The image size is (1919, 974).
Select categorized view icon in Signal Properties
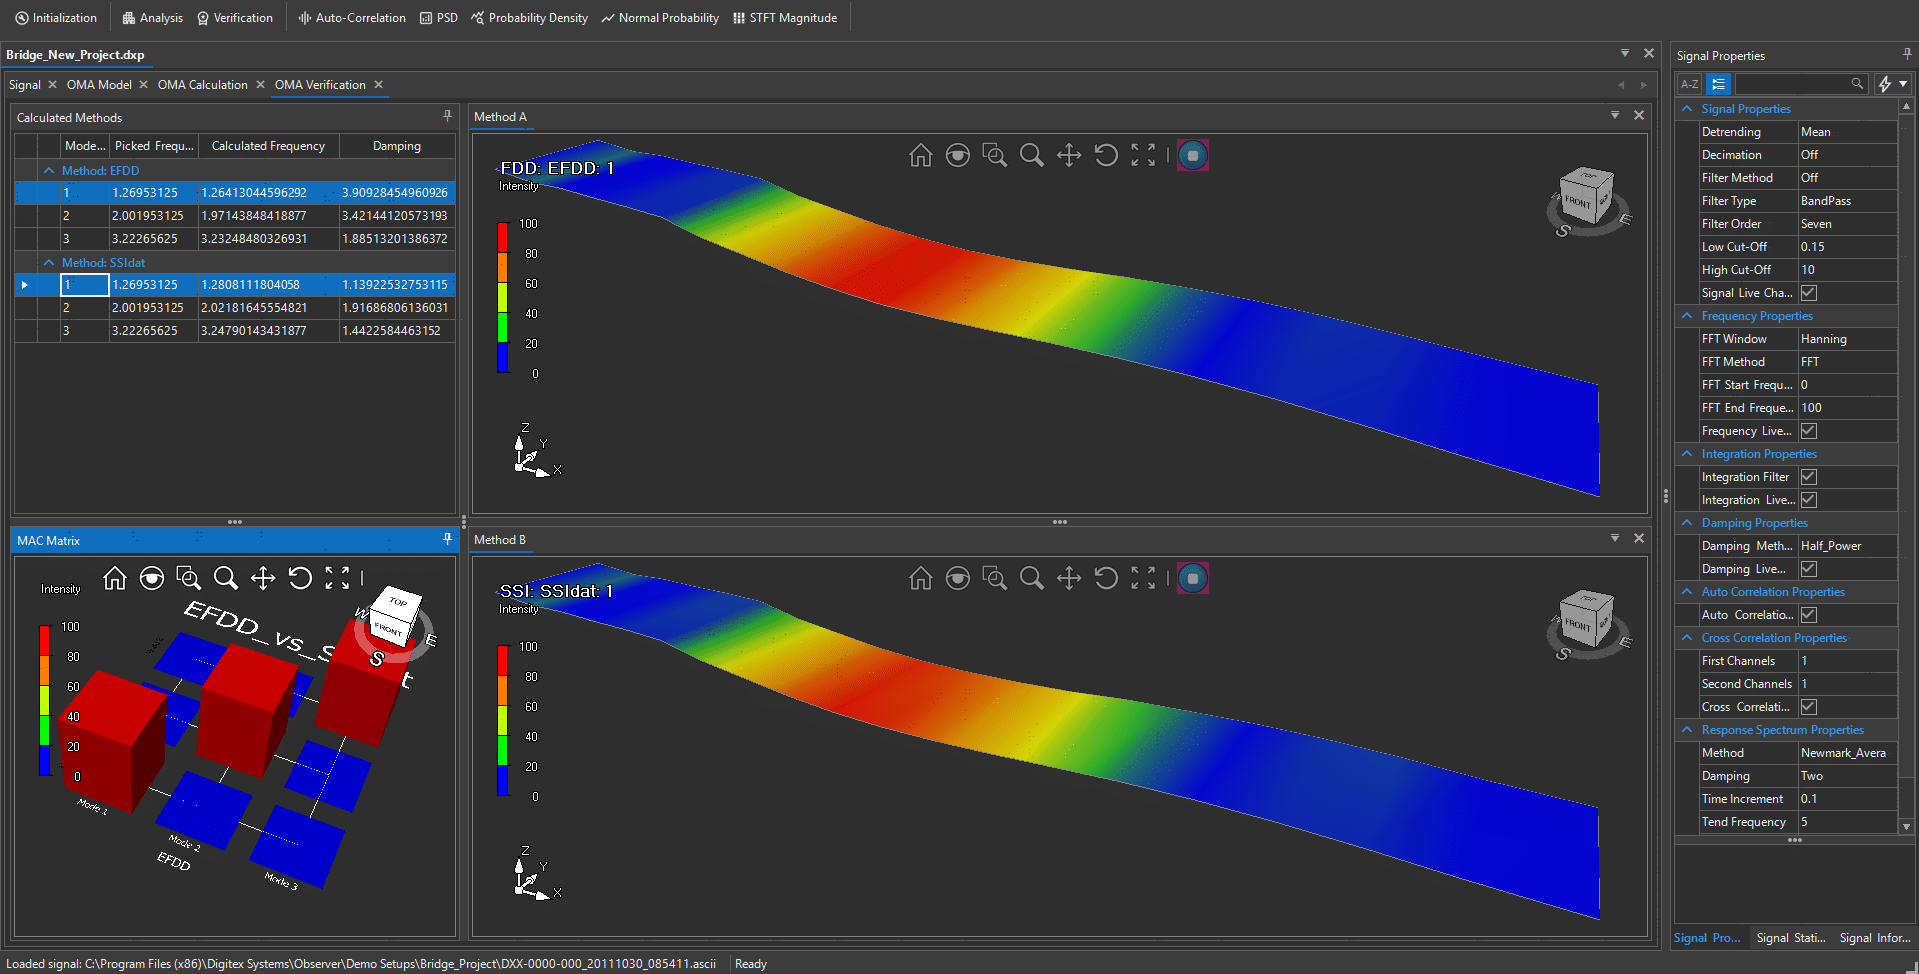point(1718,84)
